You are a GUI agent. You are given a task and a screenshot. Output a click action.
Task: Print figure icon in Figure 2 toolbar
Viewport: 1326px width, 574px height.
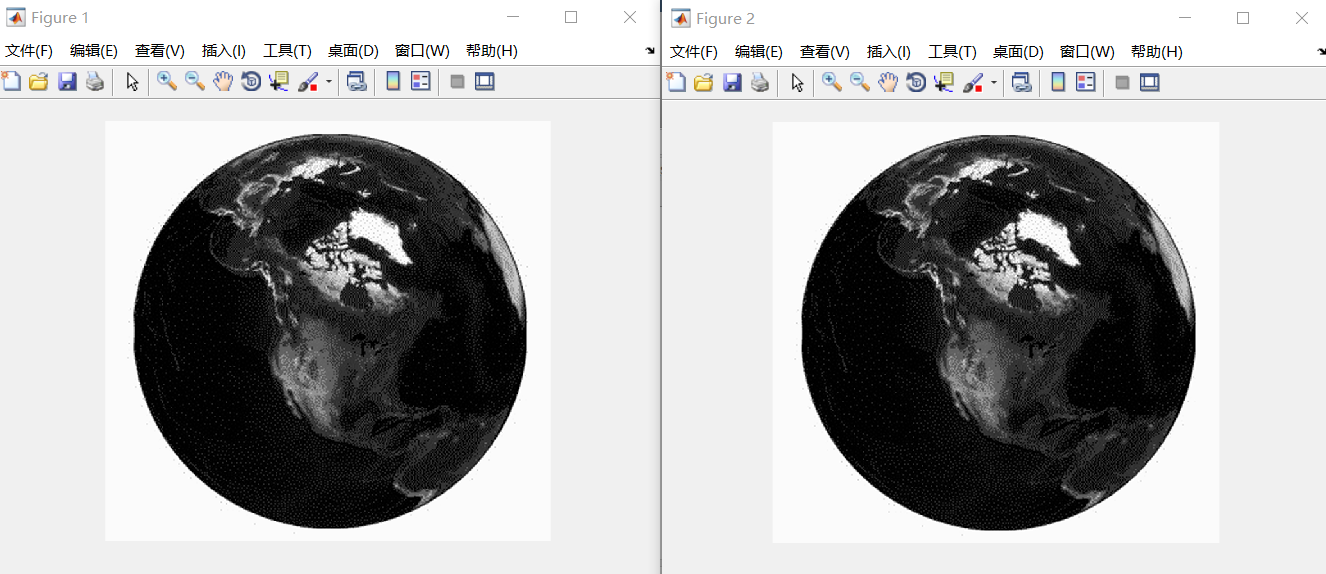point(760,82)
